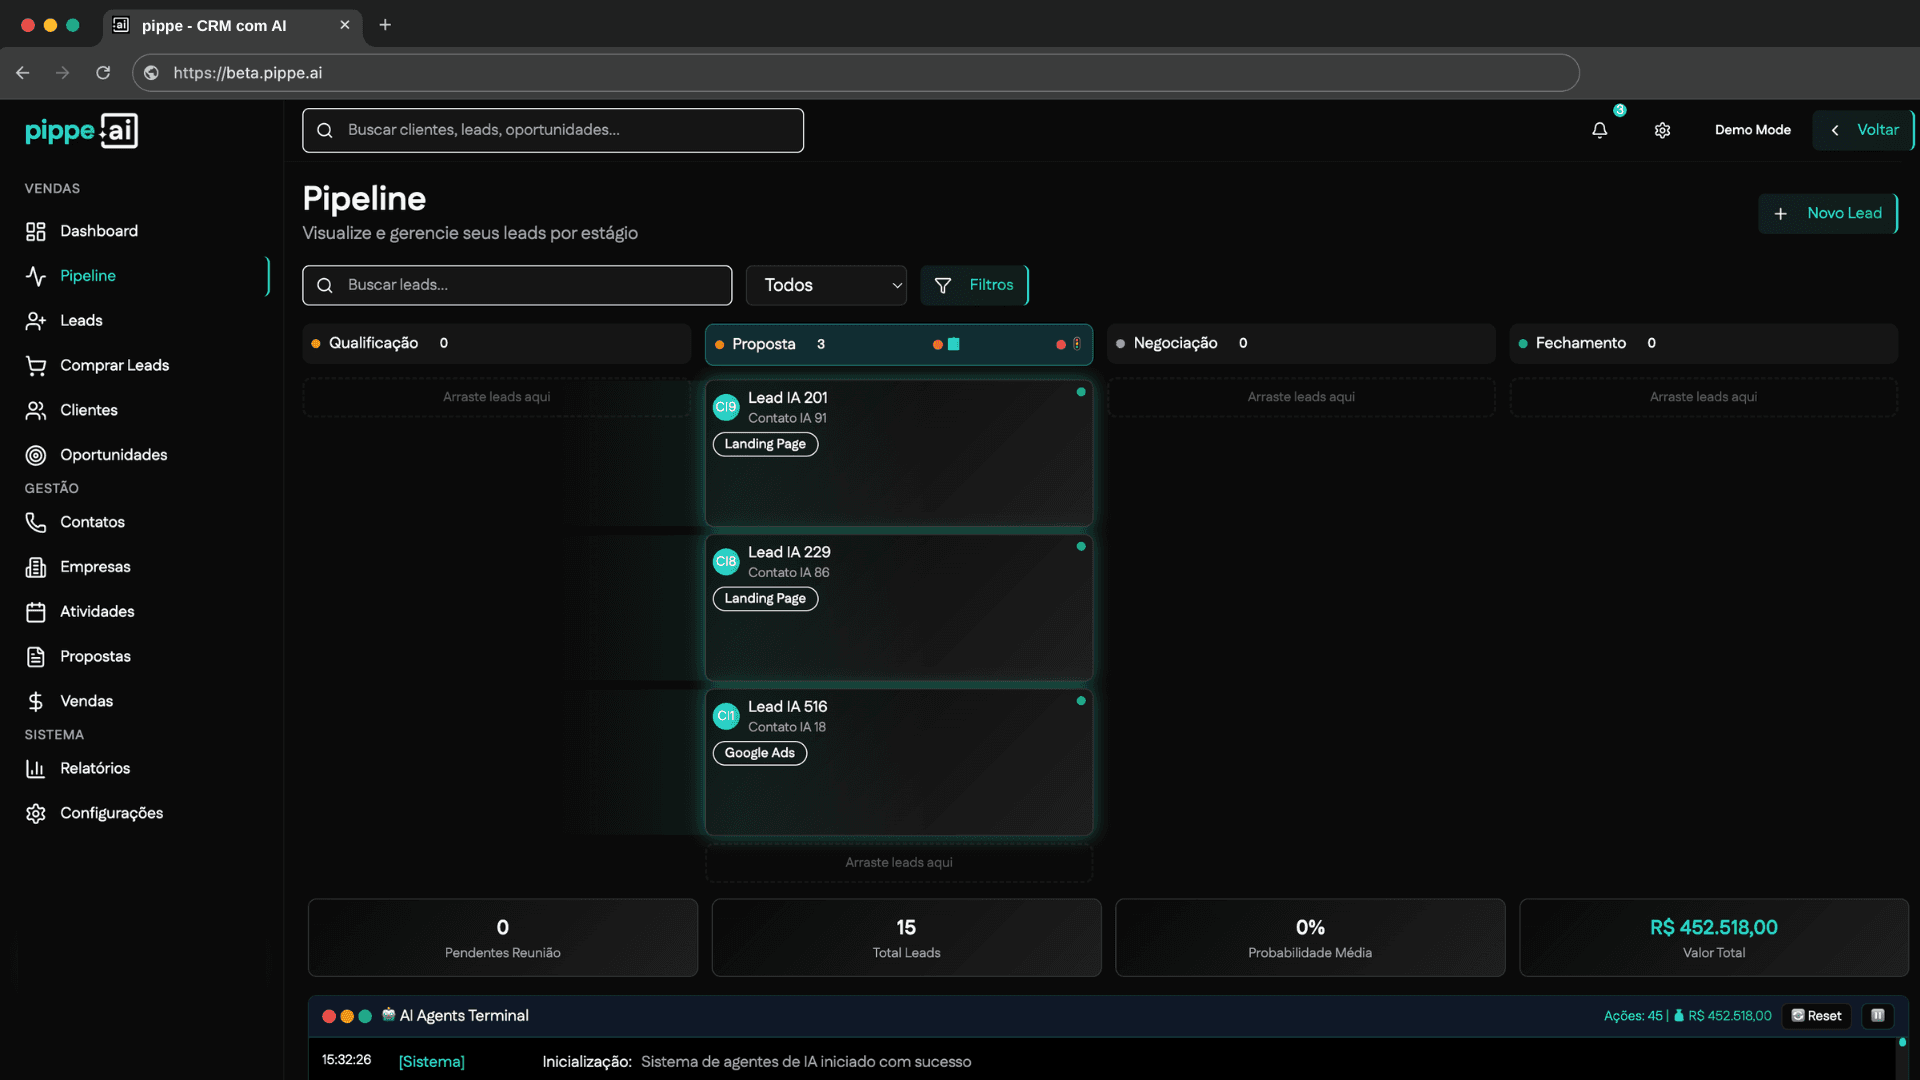The image size is (1920, 1080).
Task: Open the Pipeline section in the sidebar
Action: coord(87,276)
